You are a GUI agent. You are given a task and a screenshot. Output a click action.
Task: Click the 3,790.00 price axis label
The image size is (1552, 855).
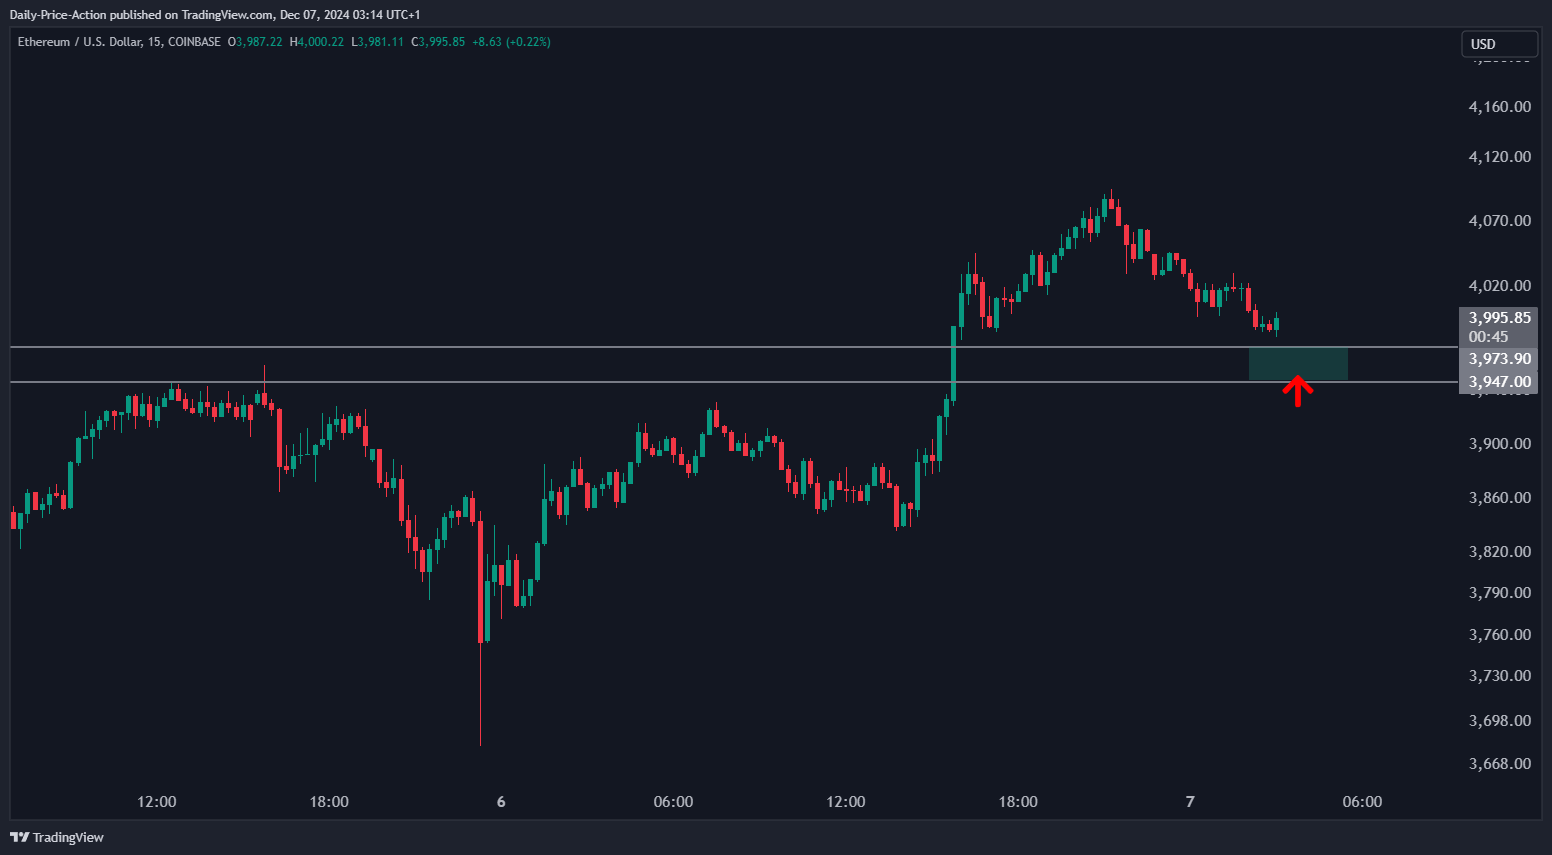pos(1499,593)
